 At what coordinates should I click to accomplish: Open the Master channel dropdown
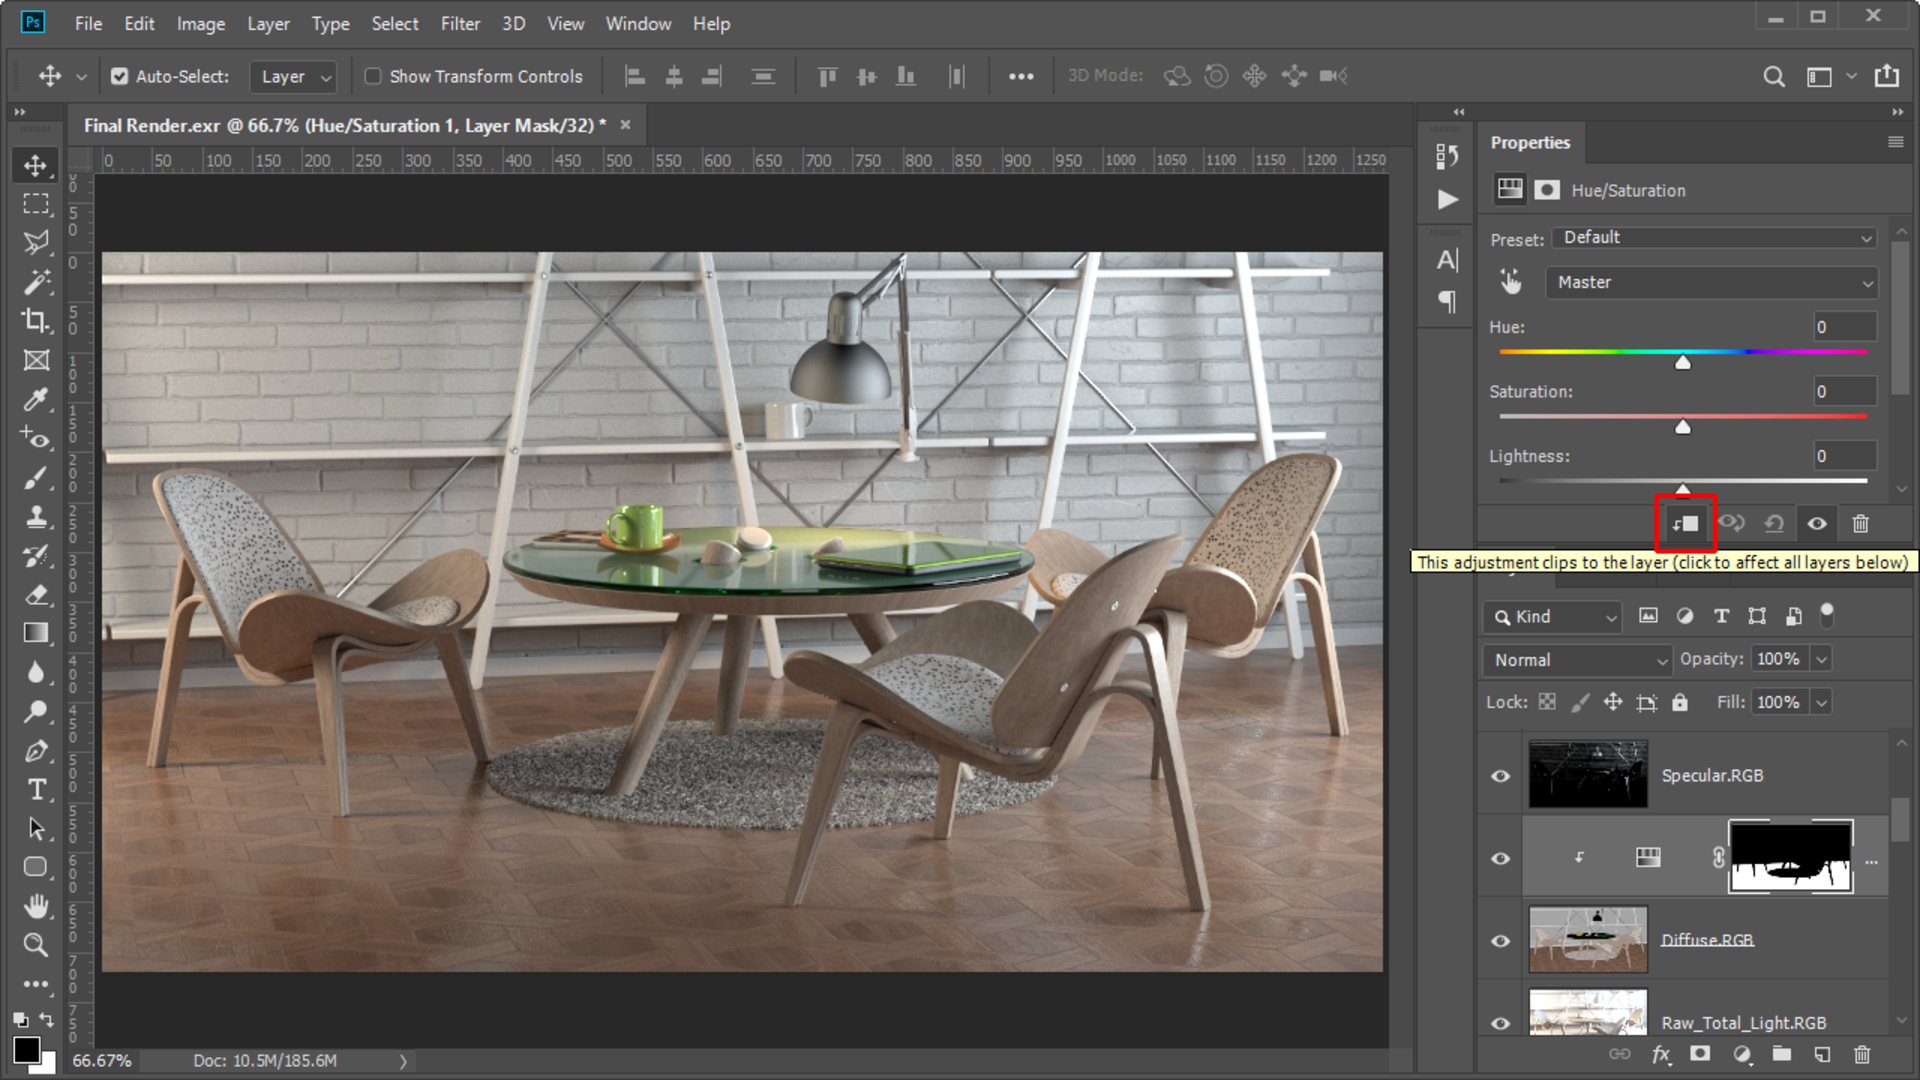click(x=1712, y=283)
